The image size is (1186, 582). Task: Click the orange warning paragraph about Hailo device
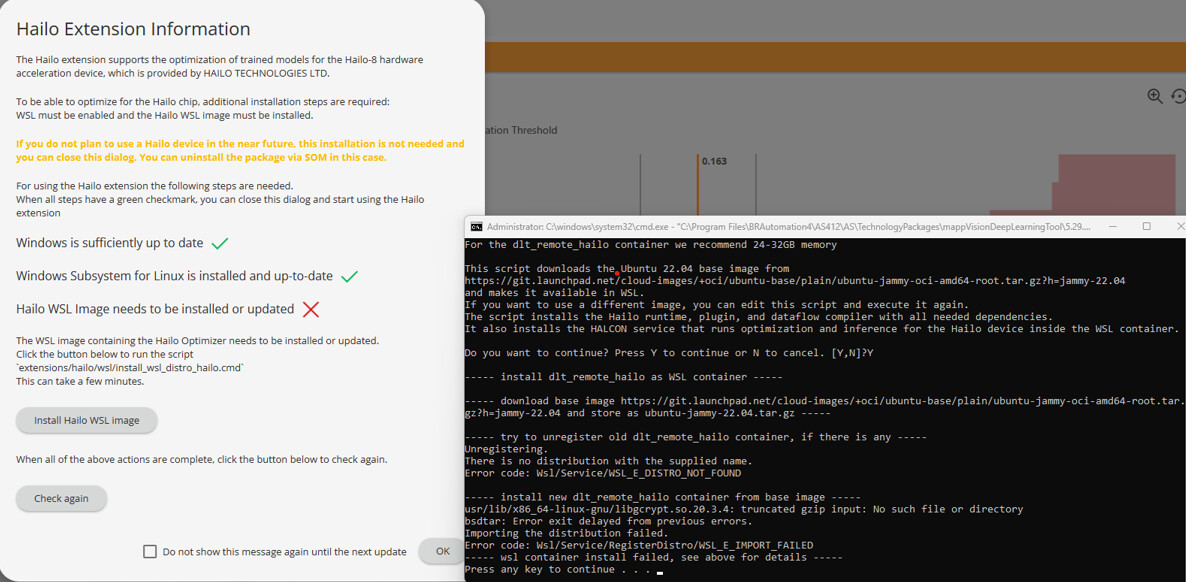241,151
